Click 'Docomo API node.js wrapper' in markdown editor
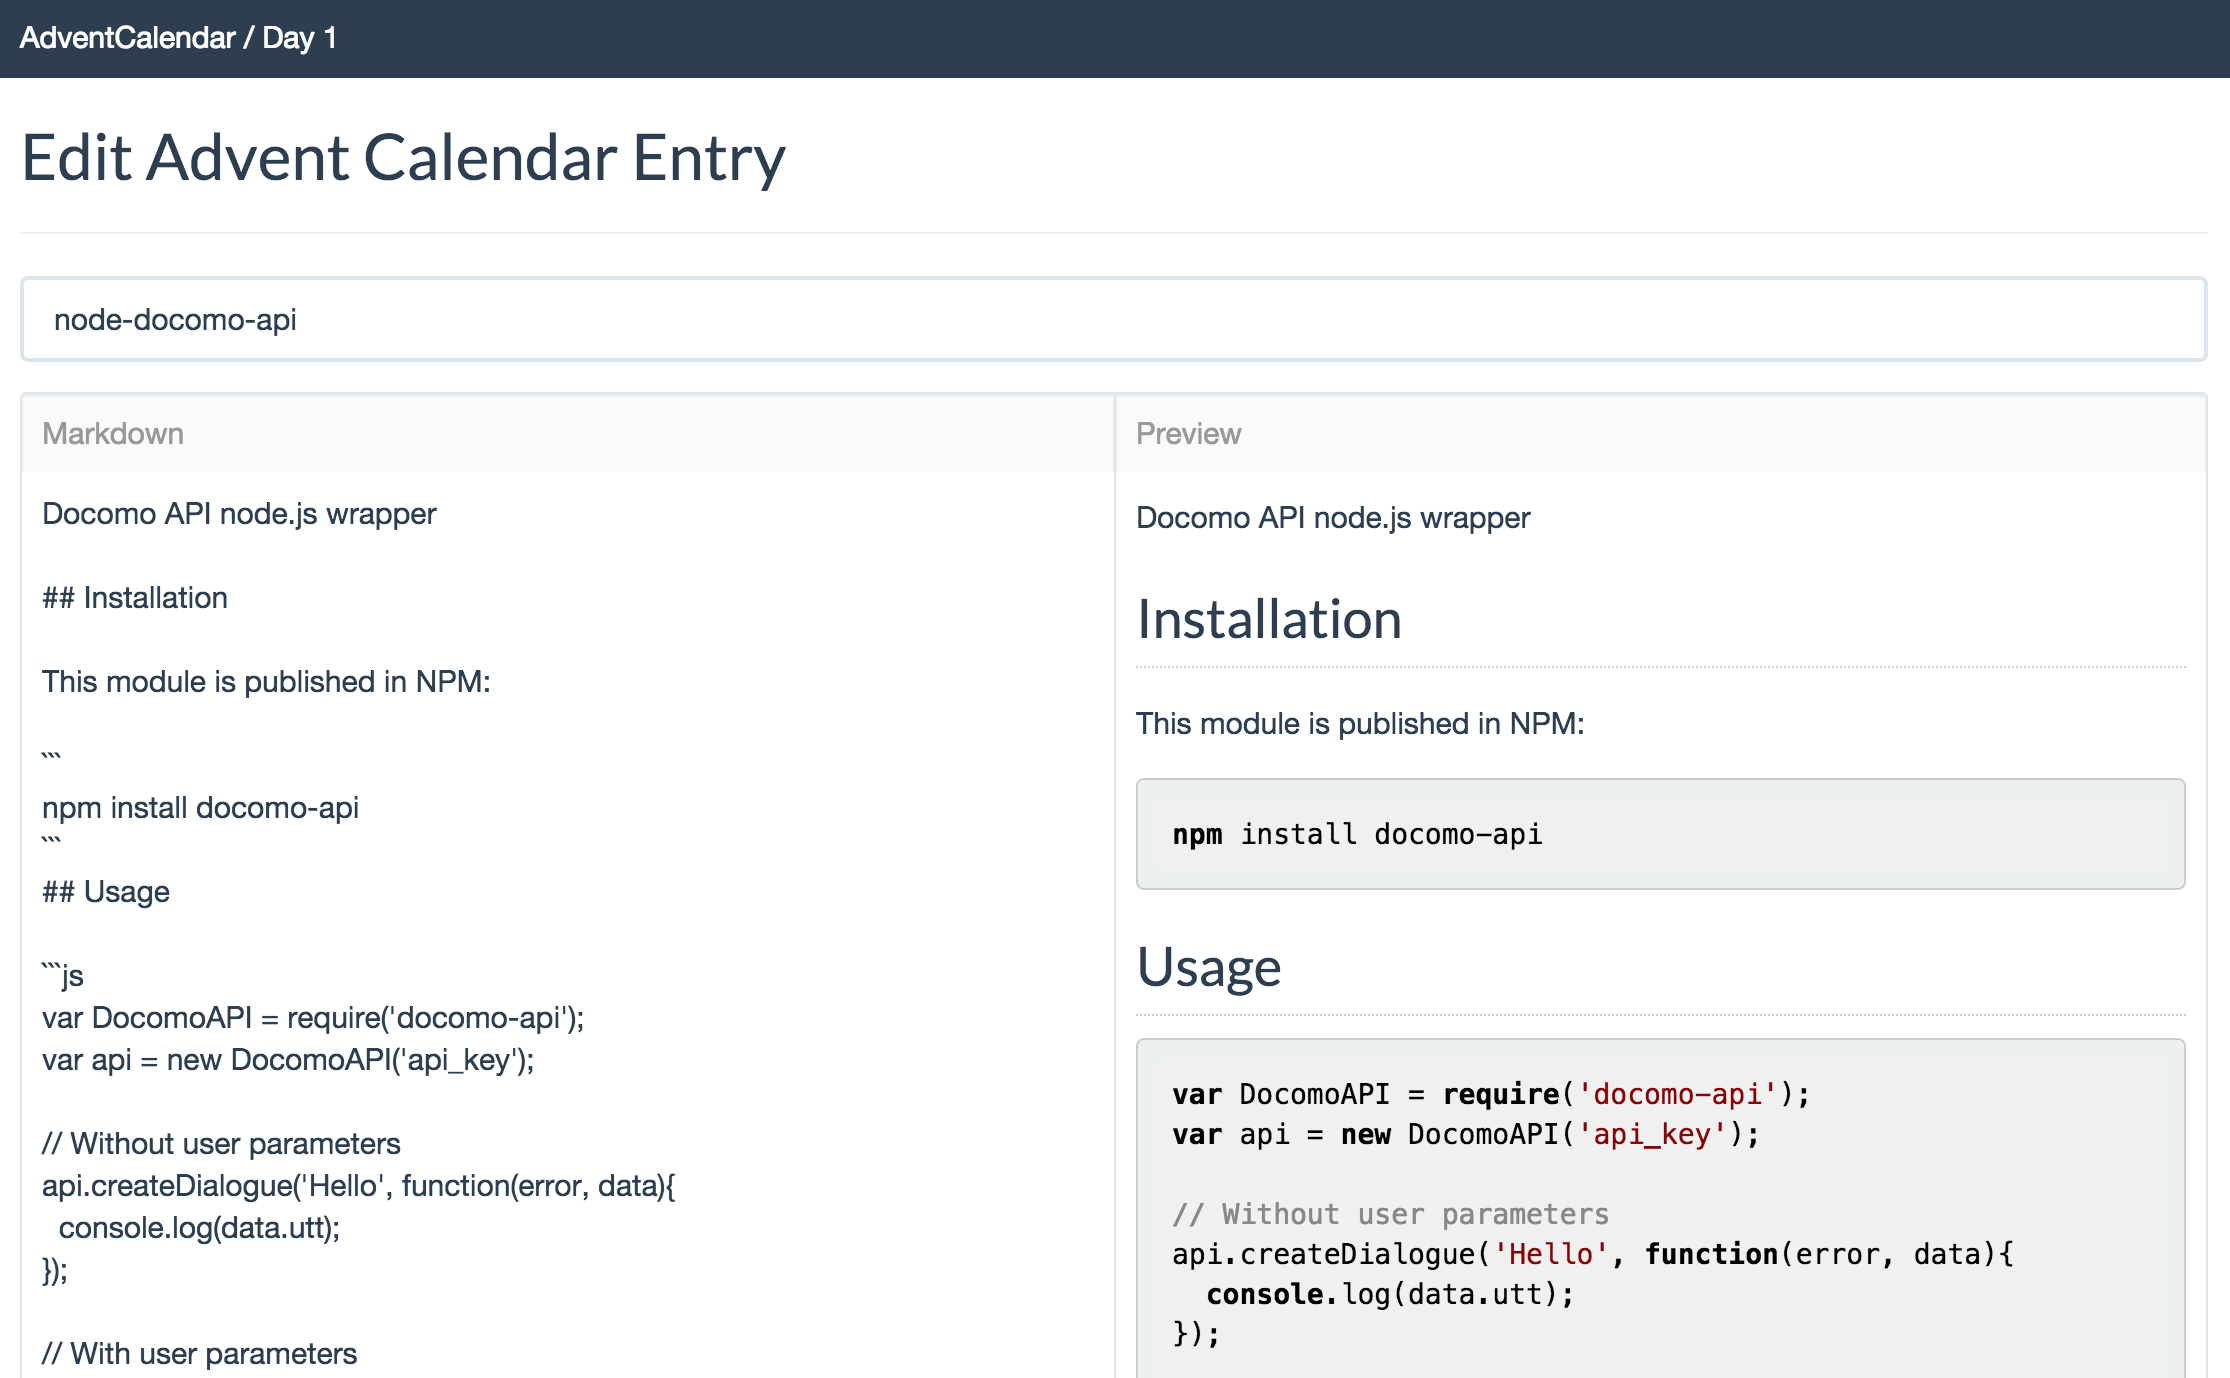The image size is (2230, 1378). coord(239,514)
